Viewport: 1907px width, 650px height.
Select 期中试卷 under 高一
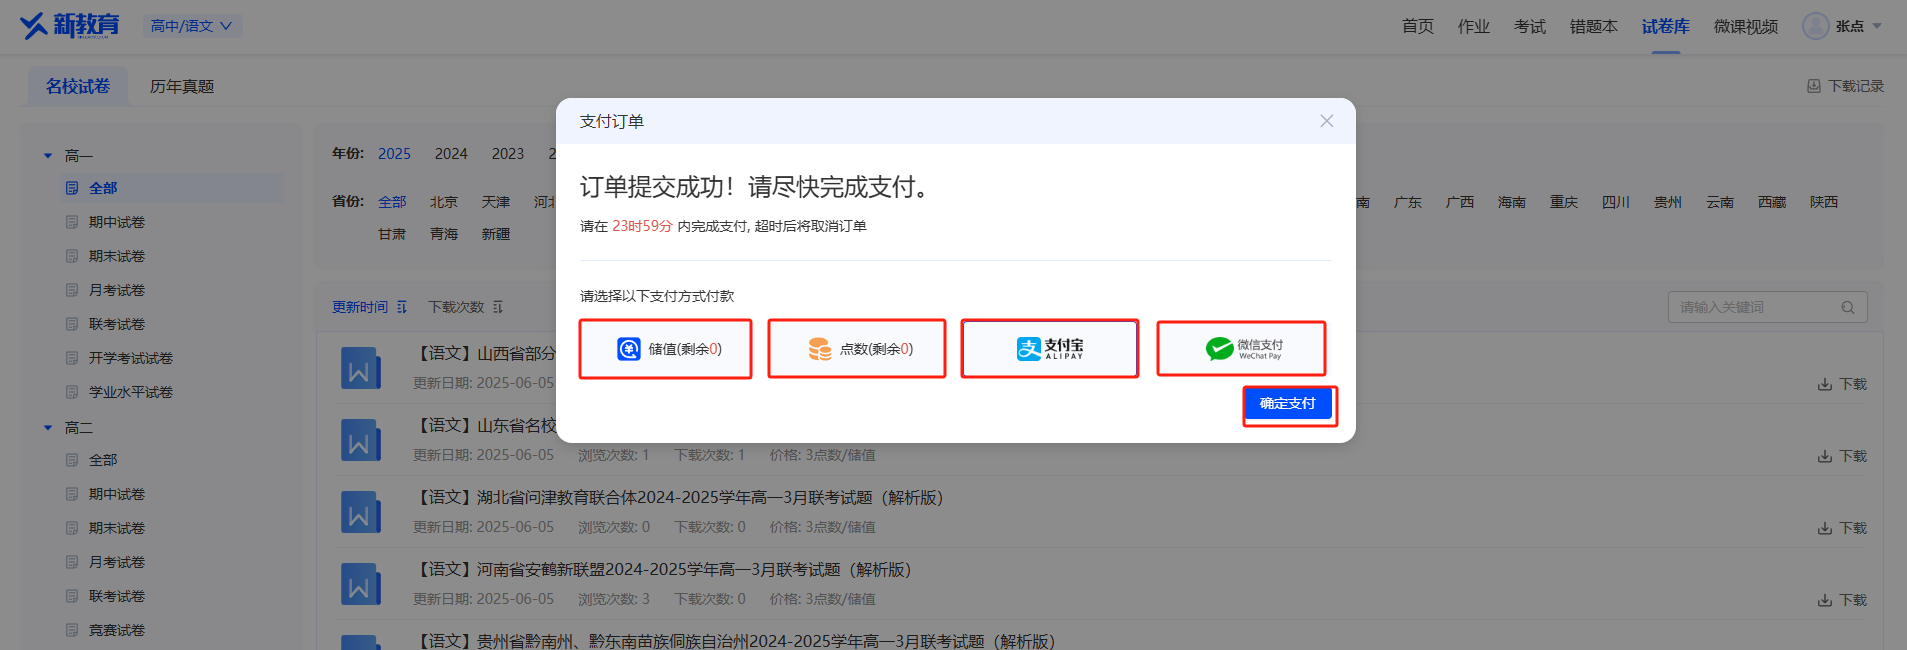[116, 222]
